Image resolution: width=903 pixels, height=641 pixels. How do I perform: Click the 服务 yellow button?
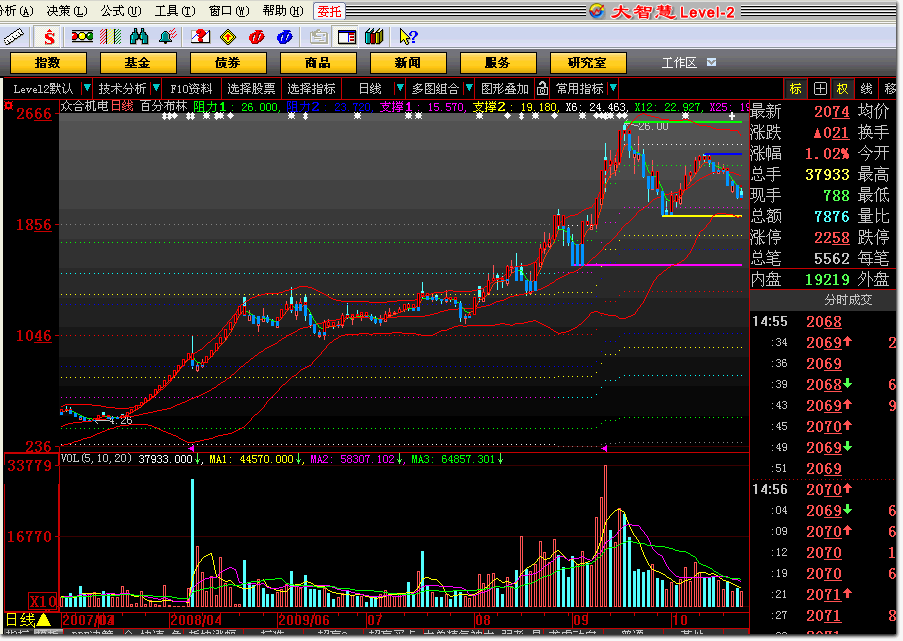498,63
